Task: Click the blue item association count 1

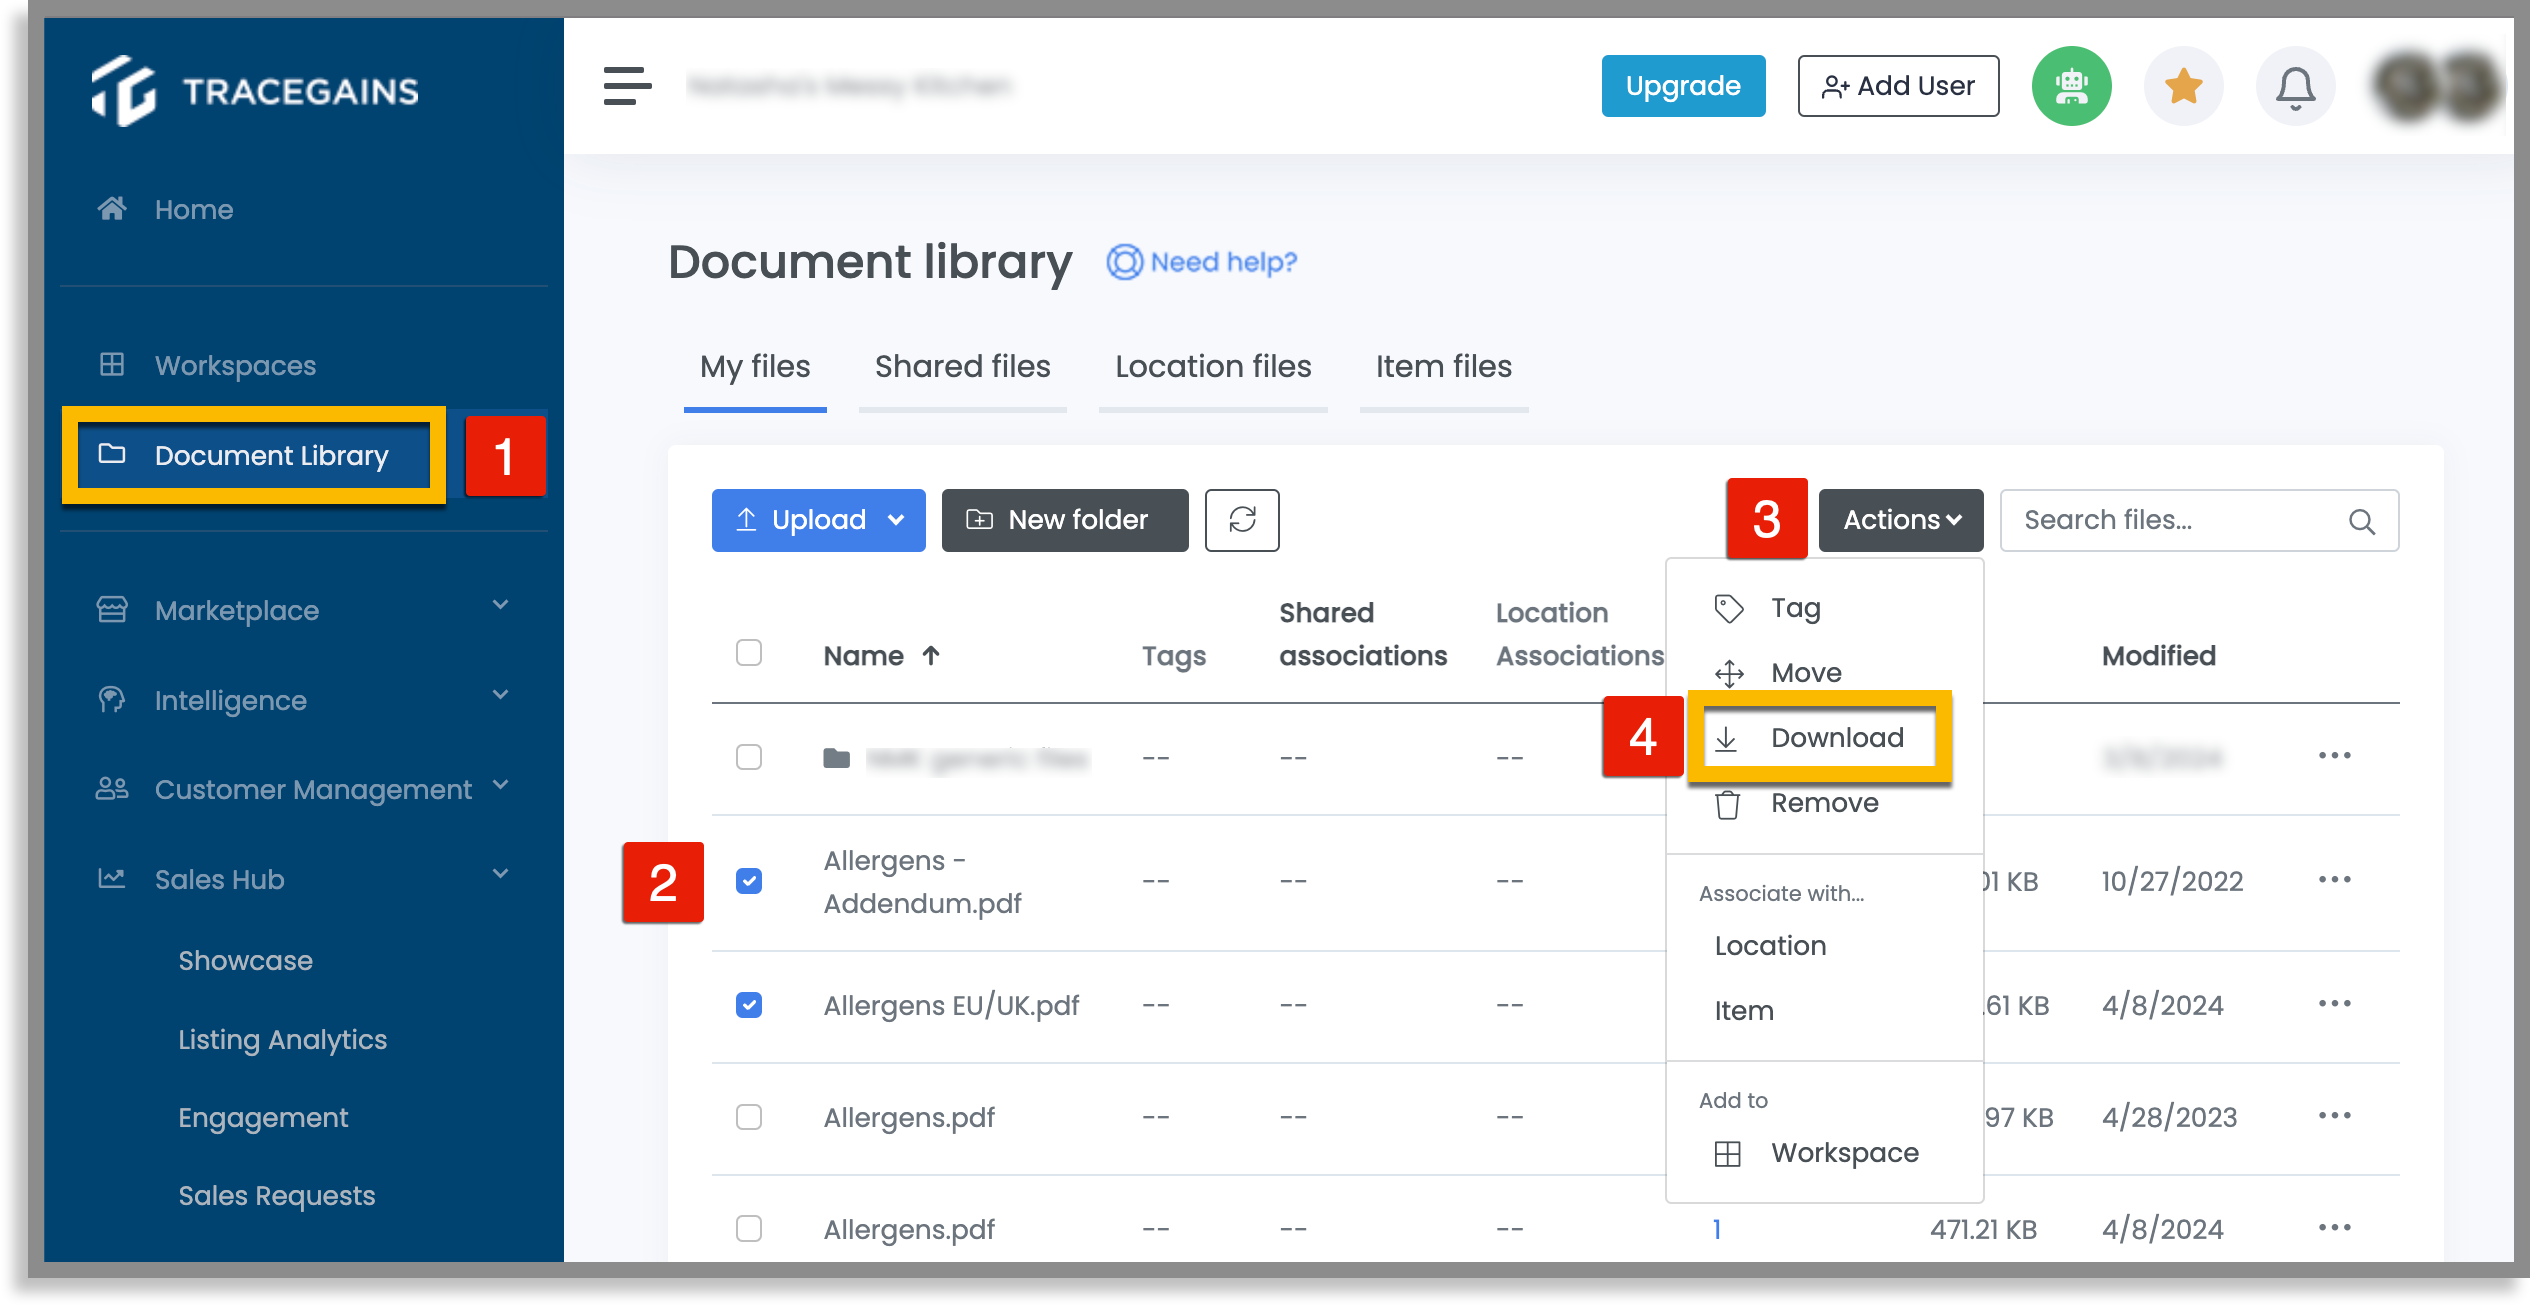Action: 1716,1229
